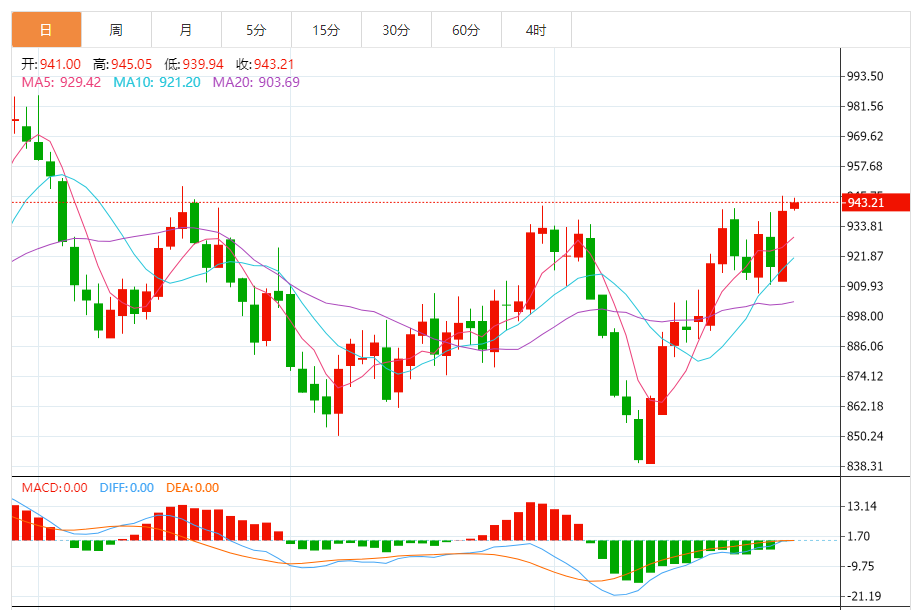Open the 4时 timeframe tab
Viewport: 918px width, 610px height.
coord(536,30)
